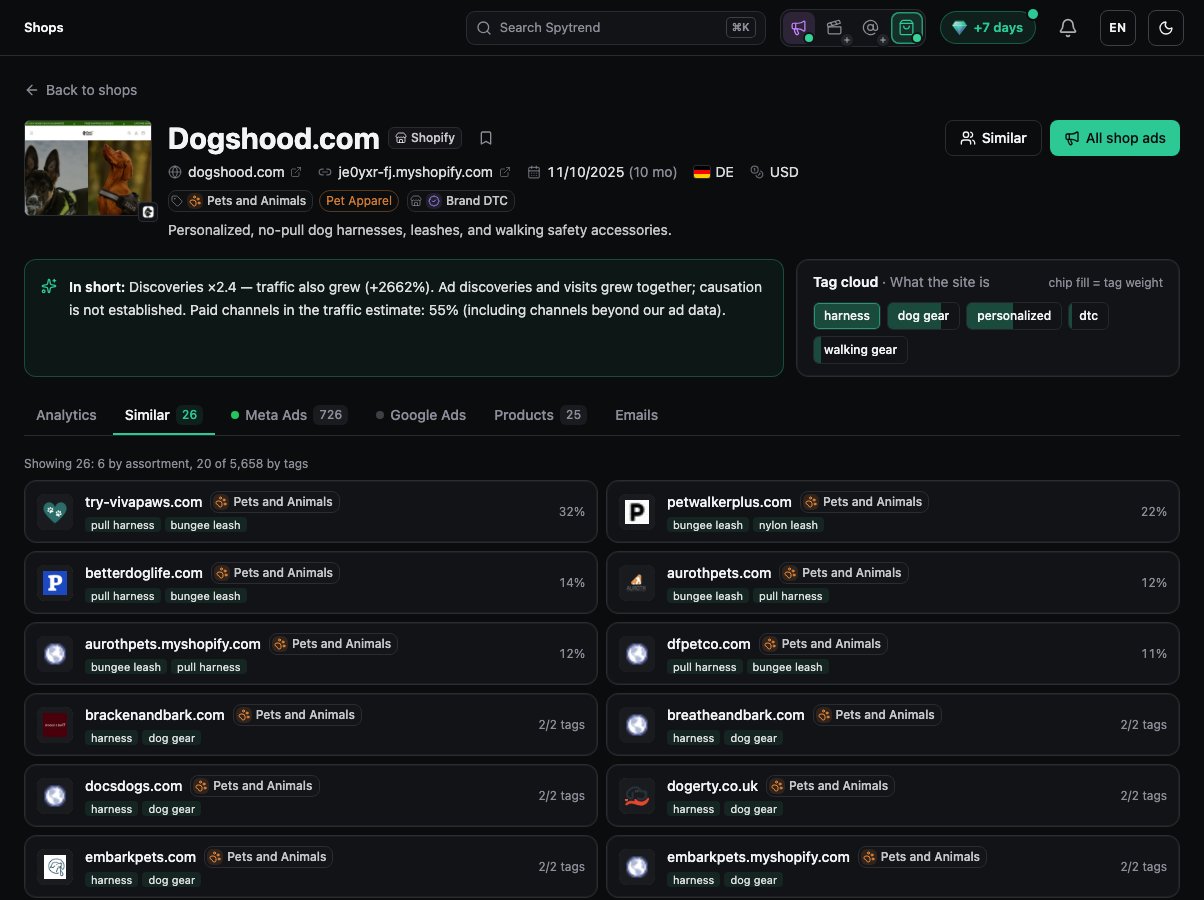The image size is (1204, 900).
Task: Click the sparkle icon beside In short summary
Action: (x=49, y=287)
